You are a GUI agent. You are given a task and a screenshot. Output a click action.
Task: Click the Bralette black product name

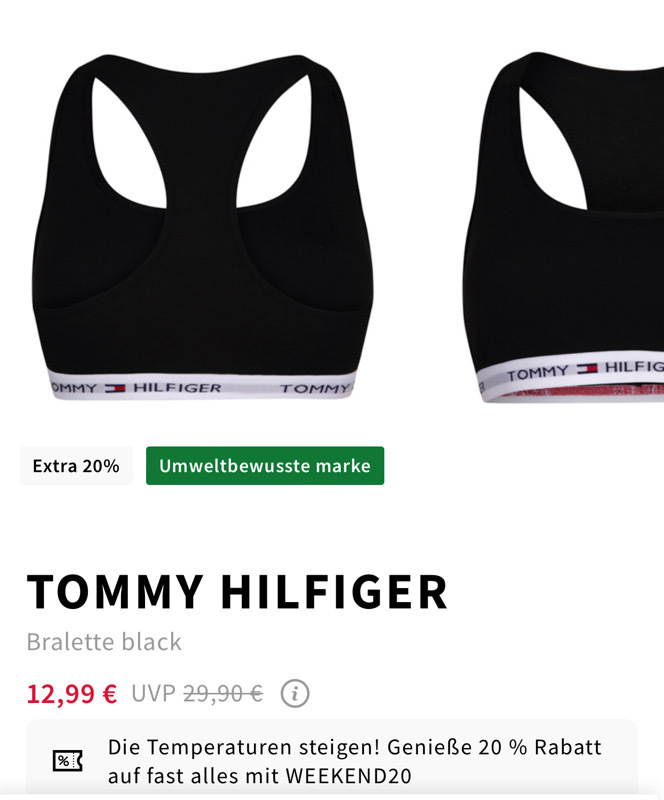point(104,642)
